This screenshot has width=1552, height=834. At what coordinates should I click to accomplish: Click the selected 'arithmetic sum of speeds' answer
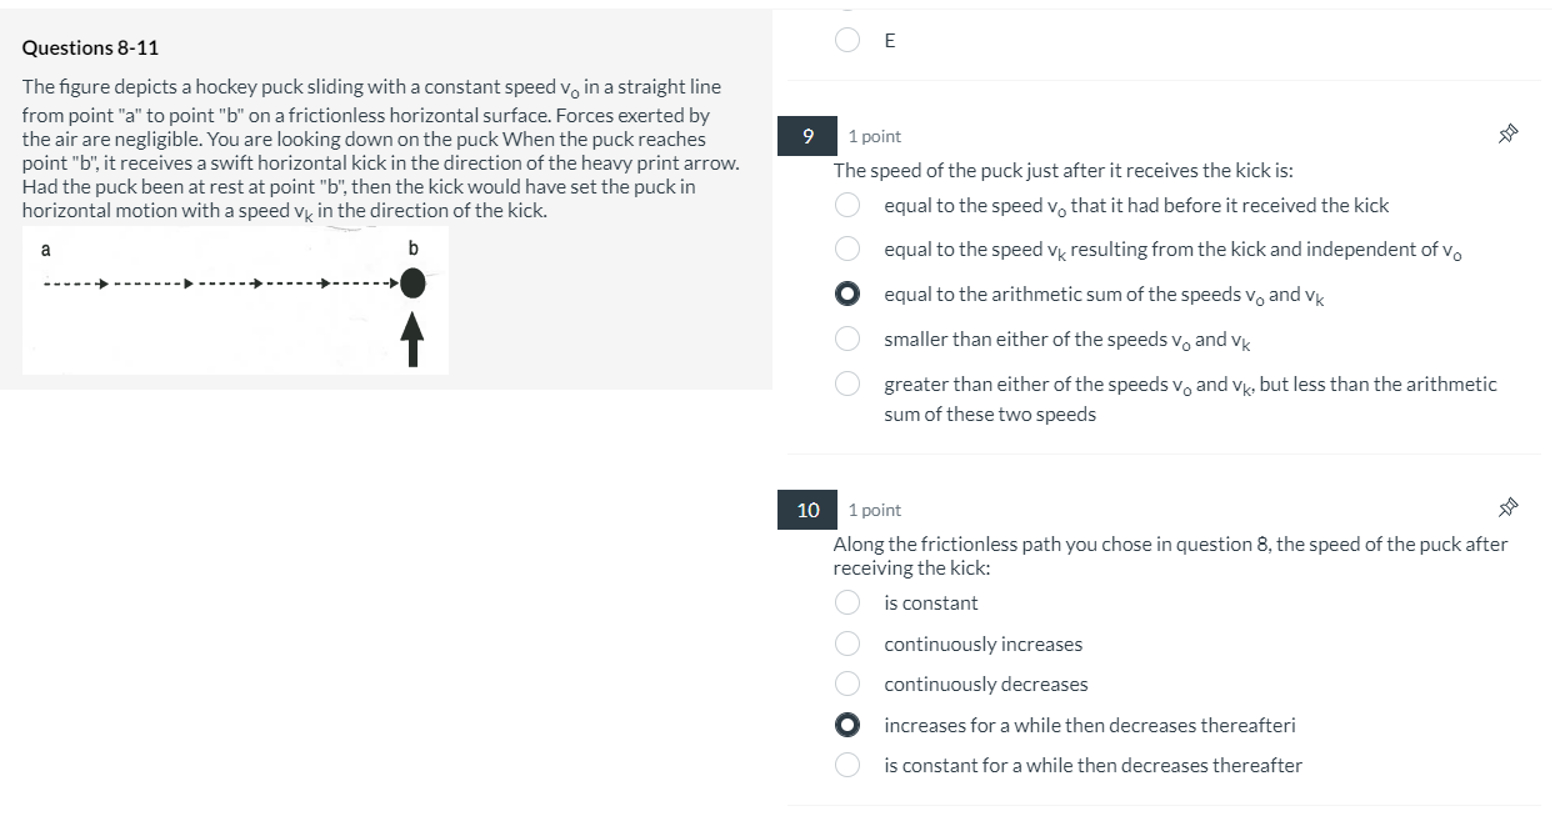point(847,293)
